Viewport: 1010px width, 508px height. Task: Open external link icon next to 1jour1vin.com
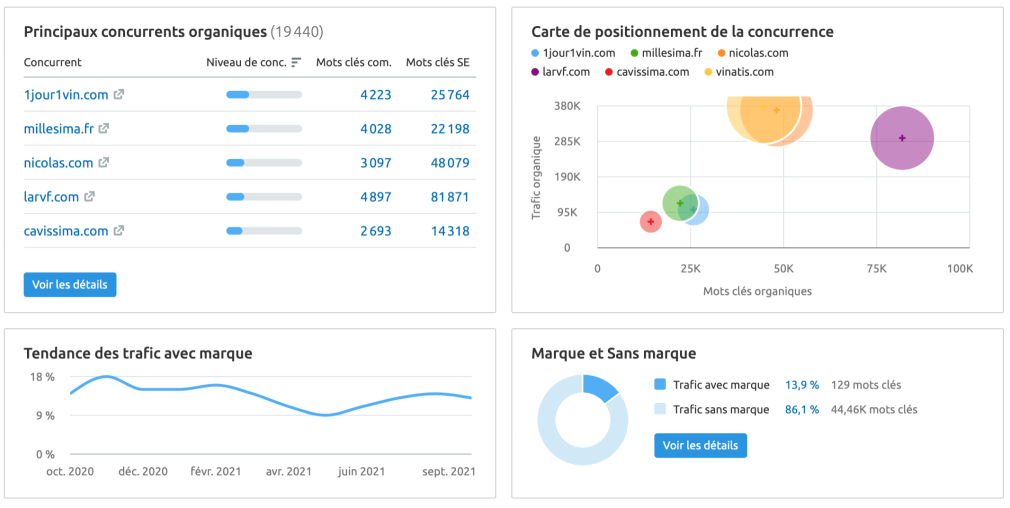point(119,95)
